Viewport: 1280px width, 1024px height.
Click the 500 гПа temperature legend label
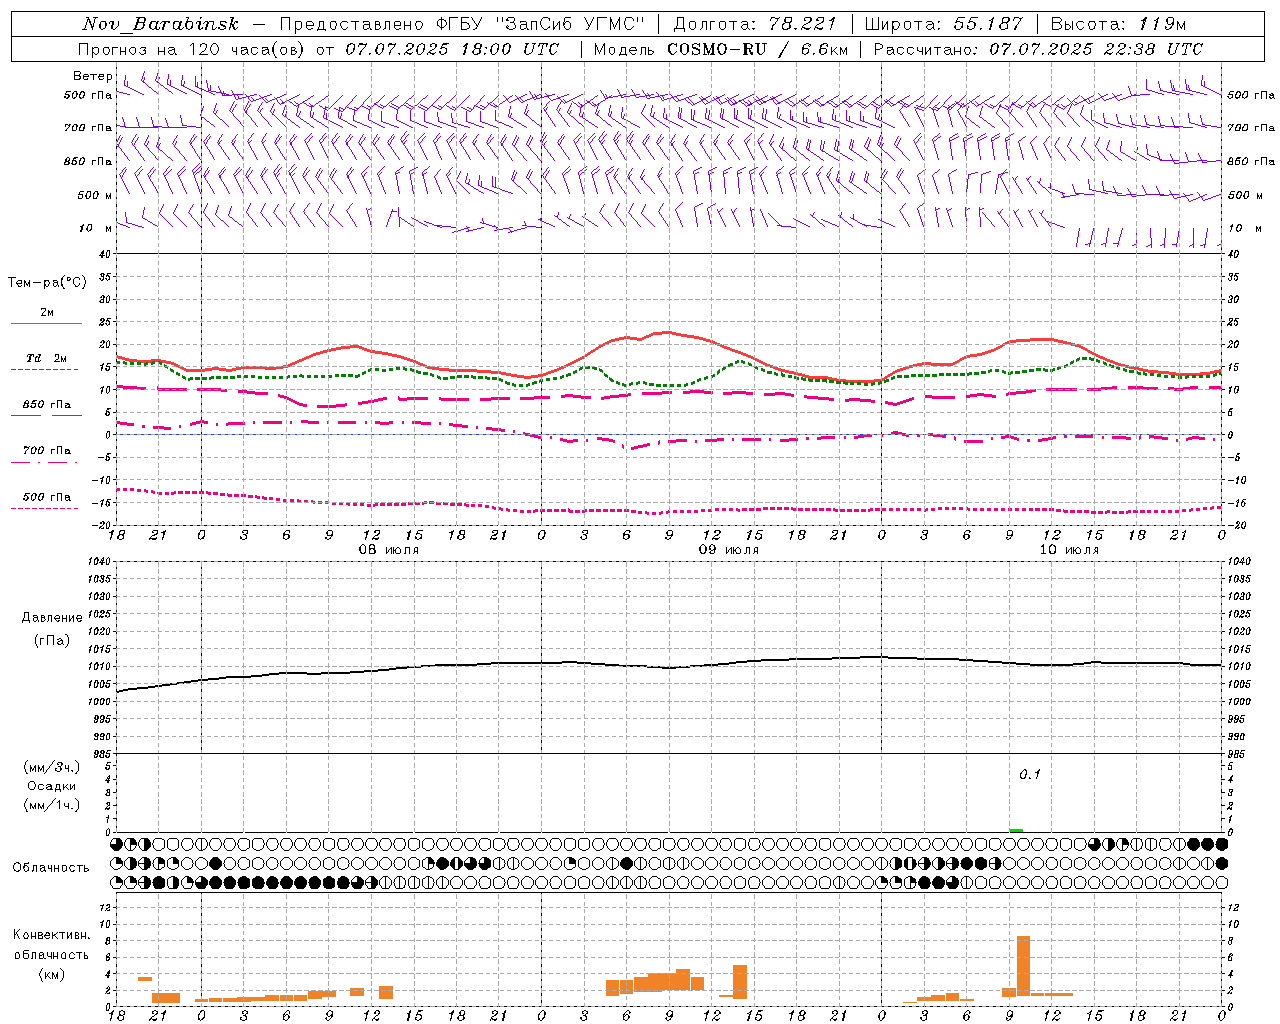coord(47,497)
